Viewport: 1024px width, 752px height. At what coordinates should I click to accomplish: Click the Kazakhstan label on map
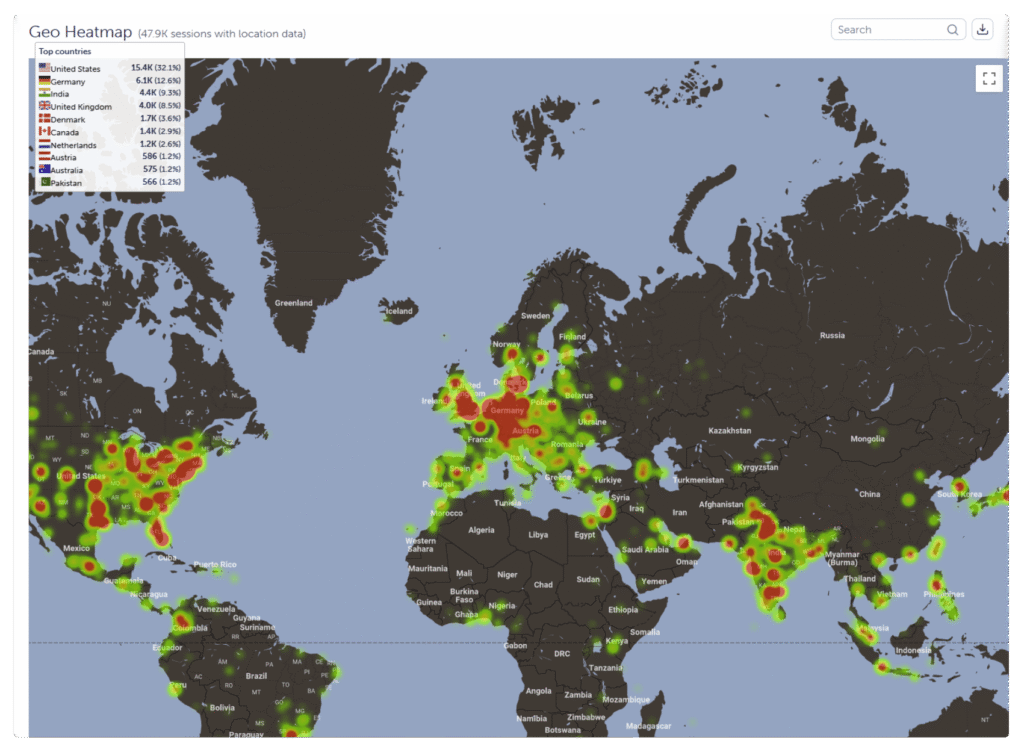coord(729,430)
